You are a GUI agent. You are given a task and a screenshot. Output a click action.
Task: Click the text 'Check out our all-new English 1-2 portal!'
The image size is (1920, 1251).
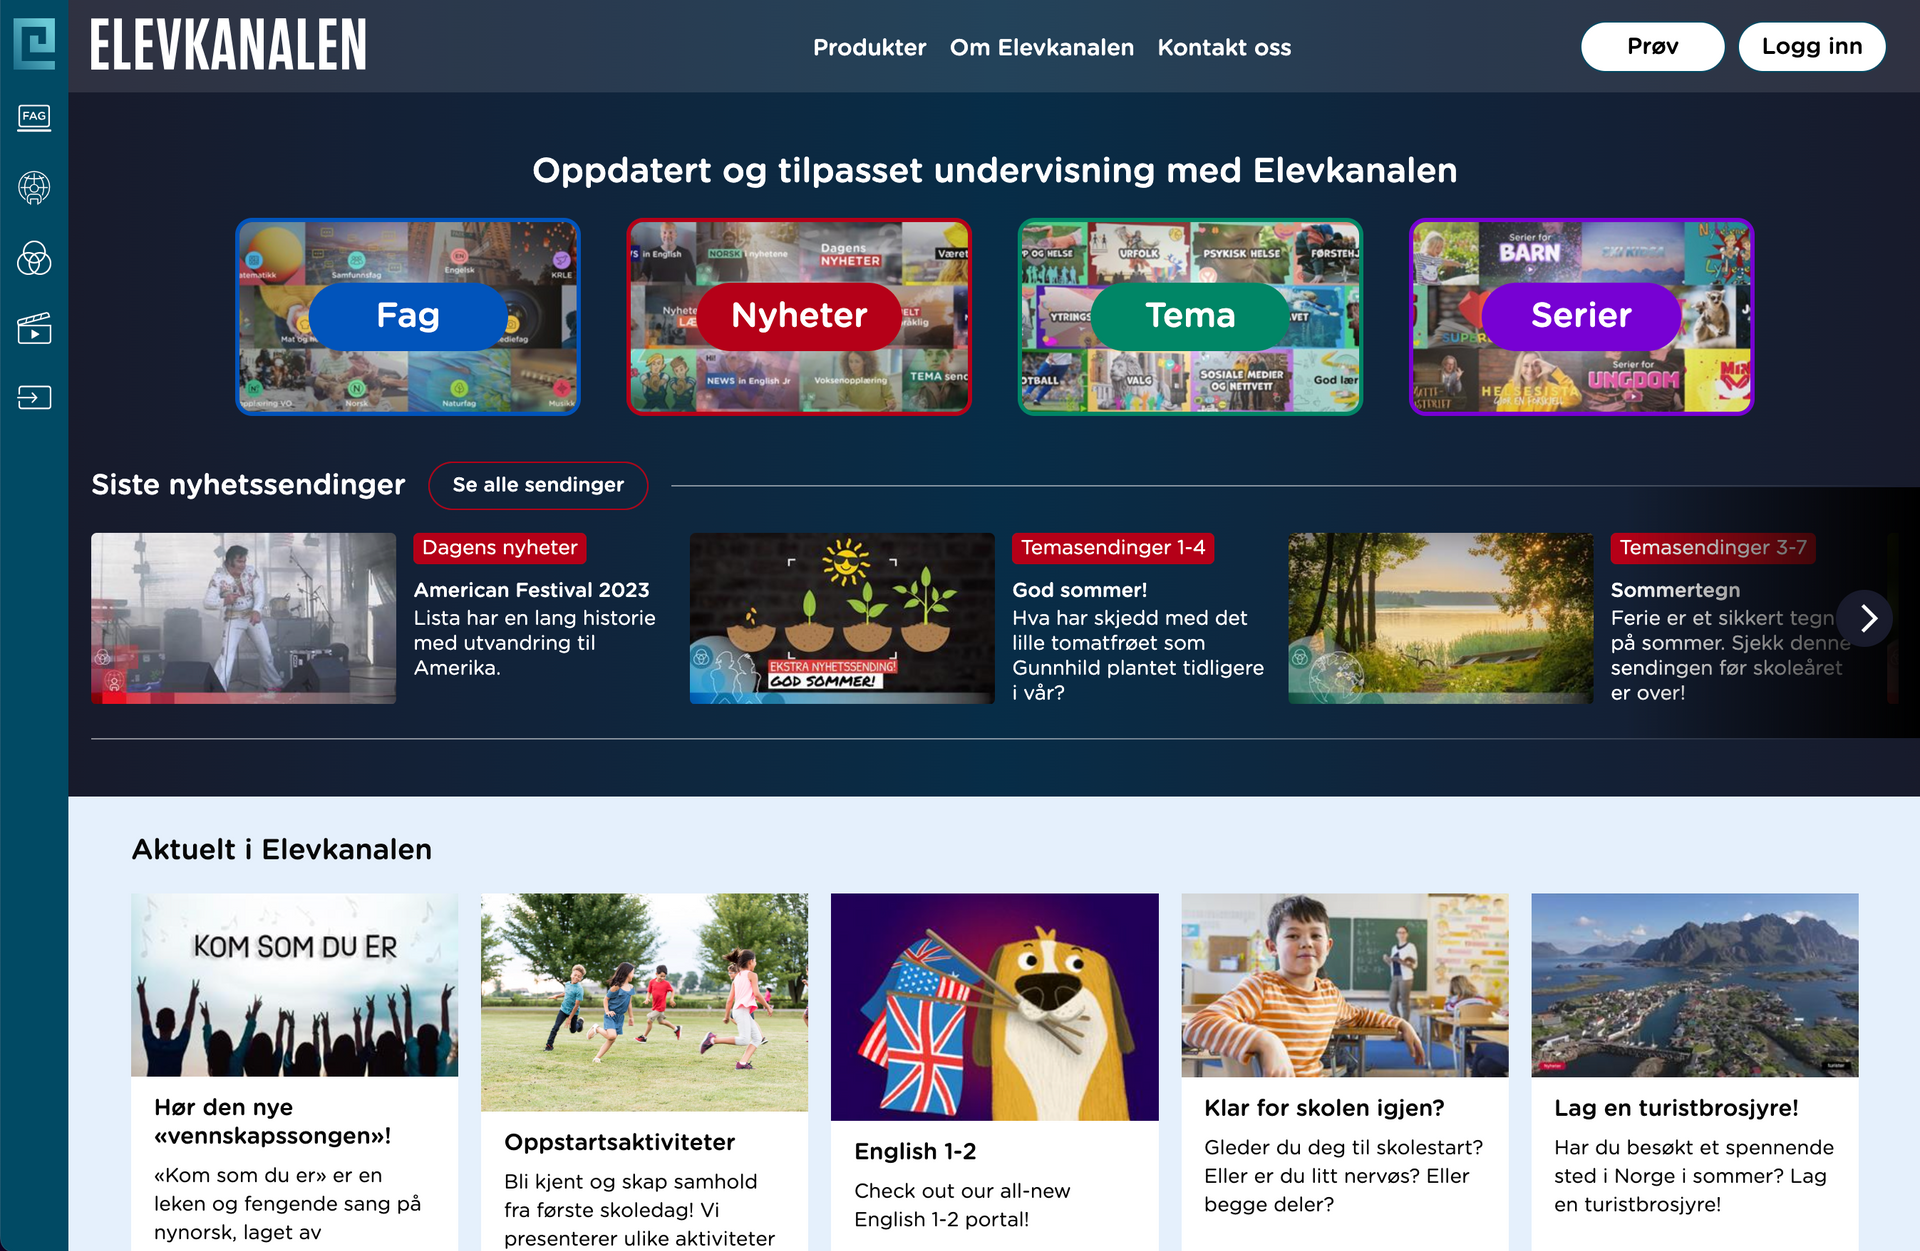pyautogui.click(x=962, y=1205)
